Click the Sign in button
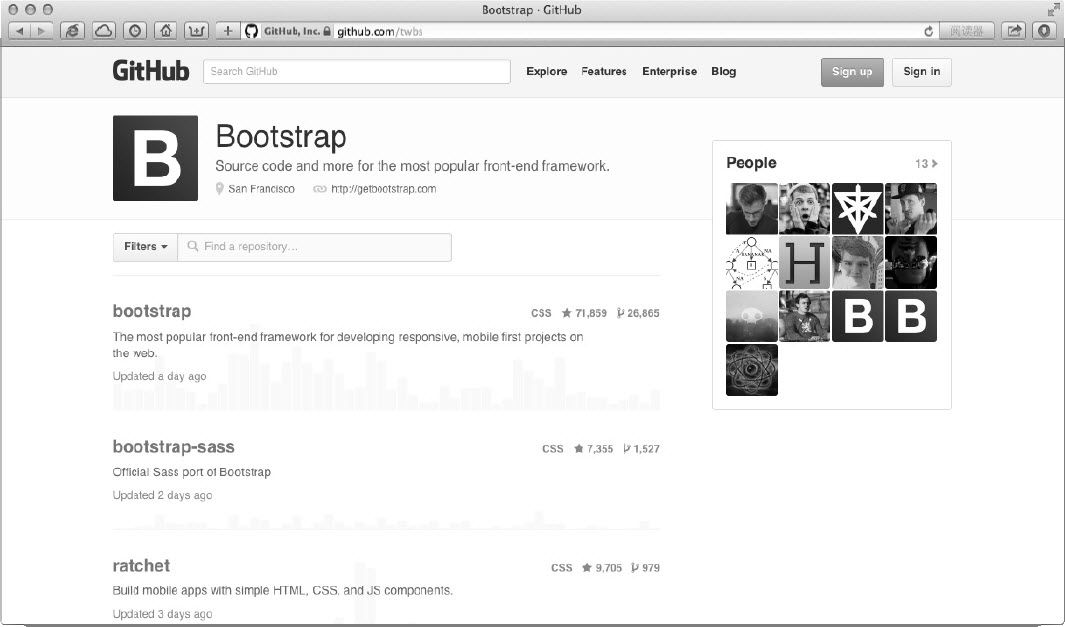This screenshot has height=627, width=1065. click(922, 72)
